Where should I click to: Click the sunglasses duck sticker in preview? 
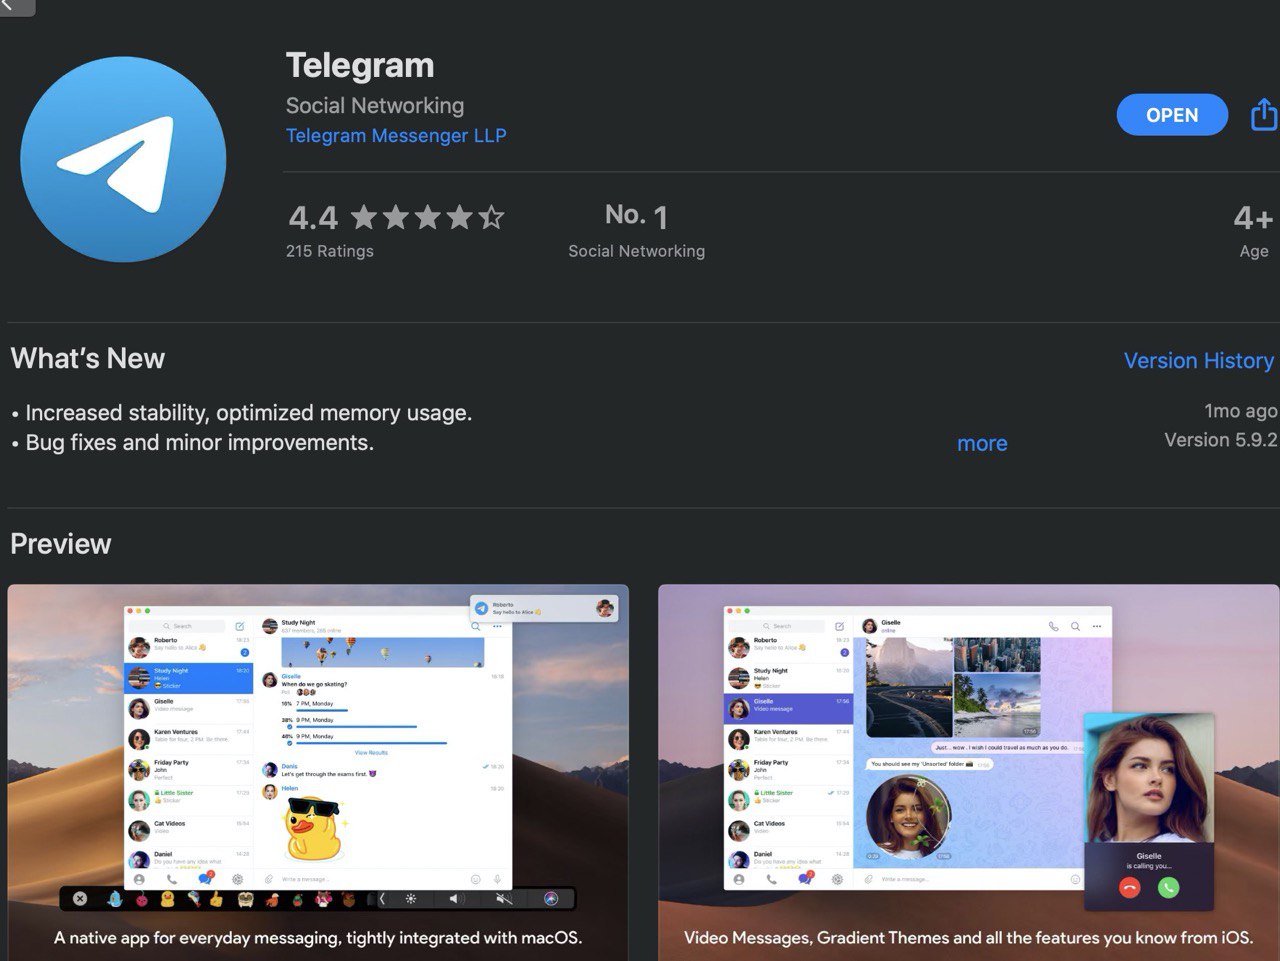pos(315,830)
